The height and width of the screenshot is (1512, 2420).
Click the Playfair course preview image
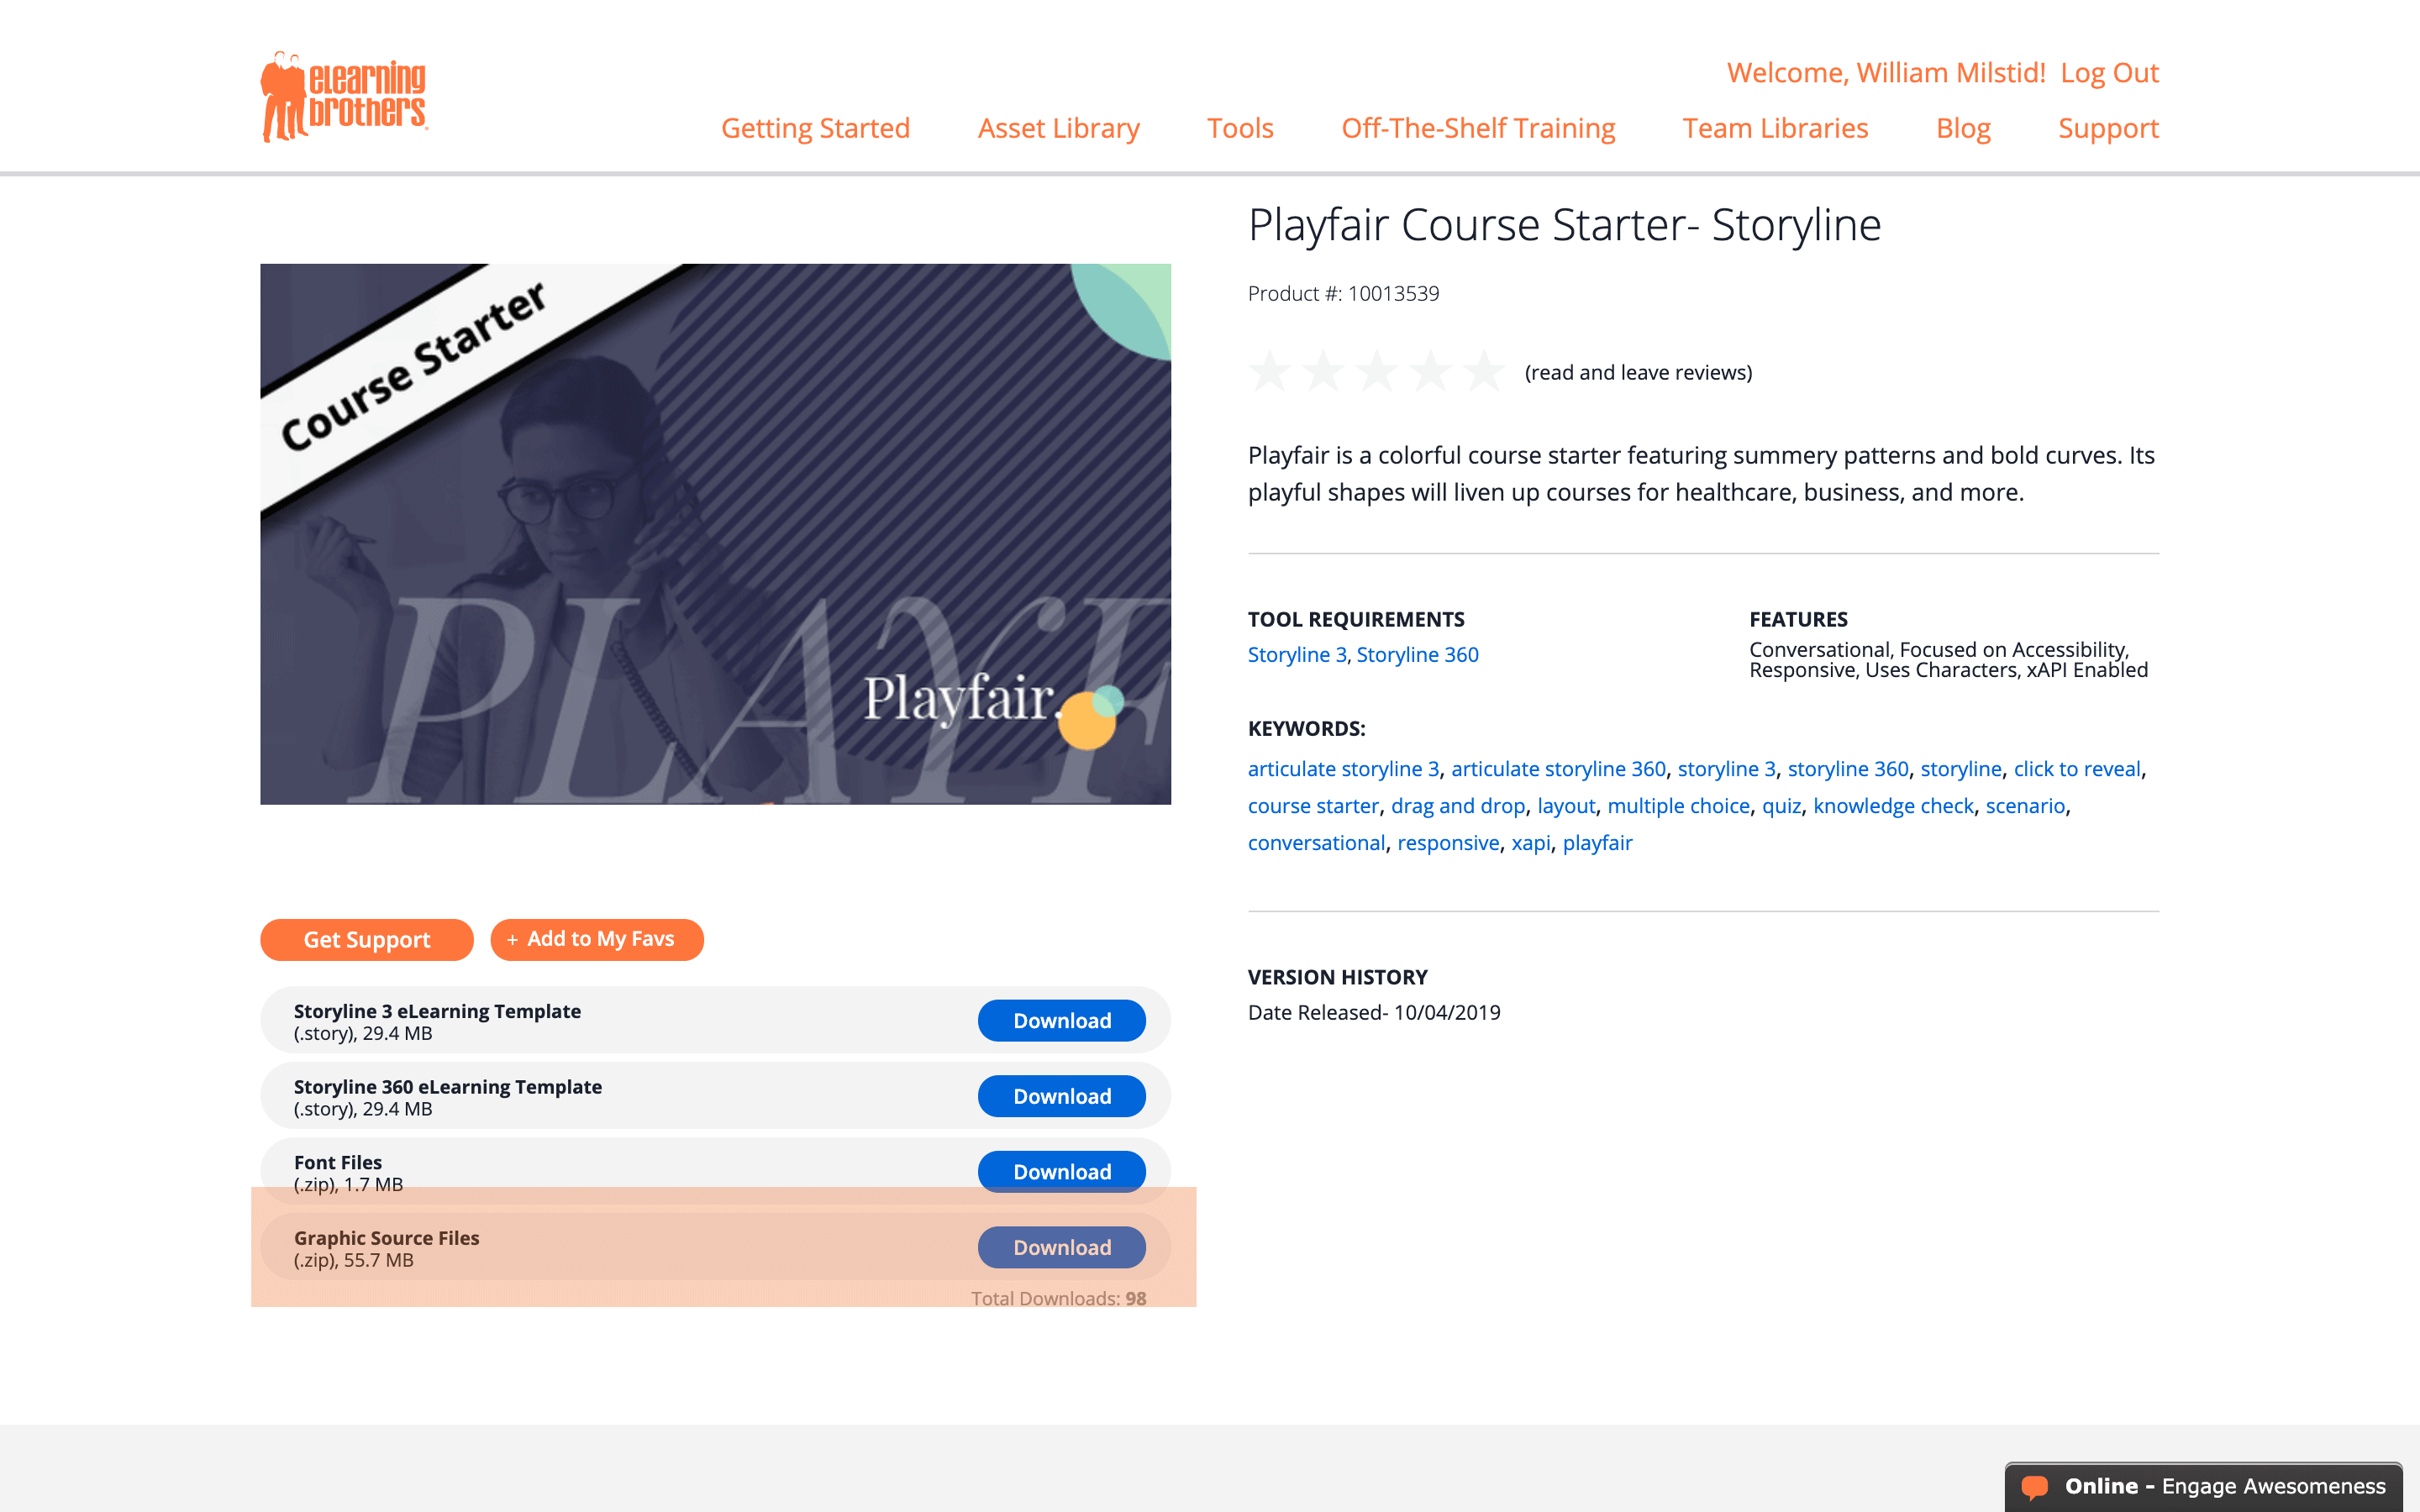tap(715, 534)
